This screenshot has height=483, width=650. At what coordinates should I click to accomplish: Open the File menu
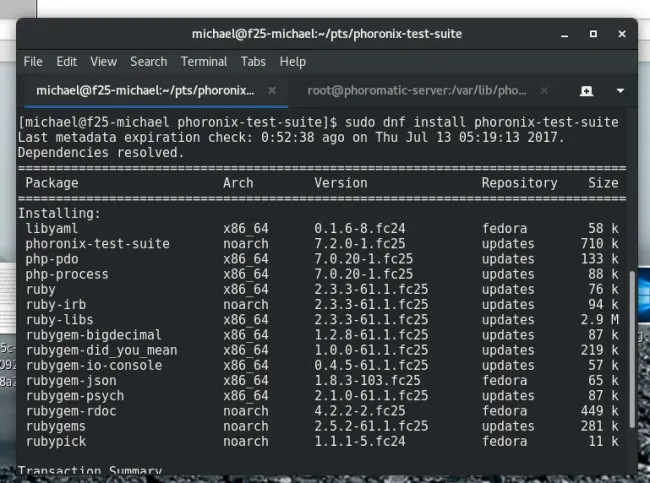(33, 62)
